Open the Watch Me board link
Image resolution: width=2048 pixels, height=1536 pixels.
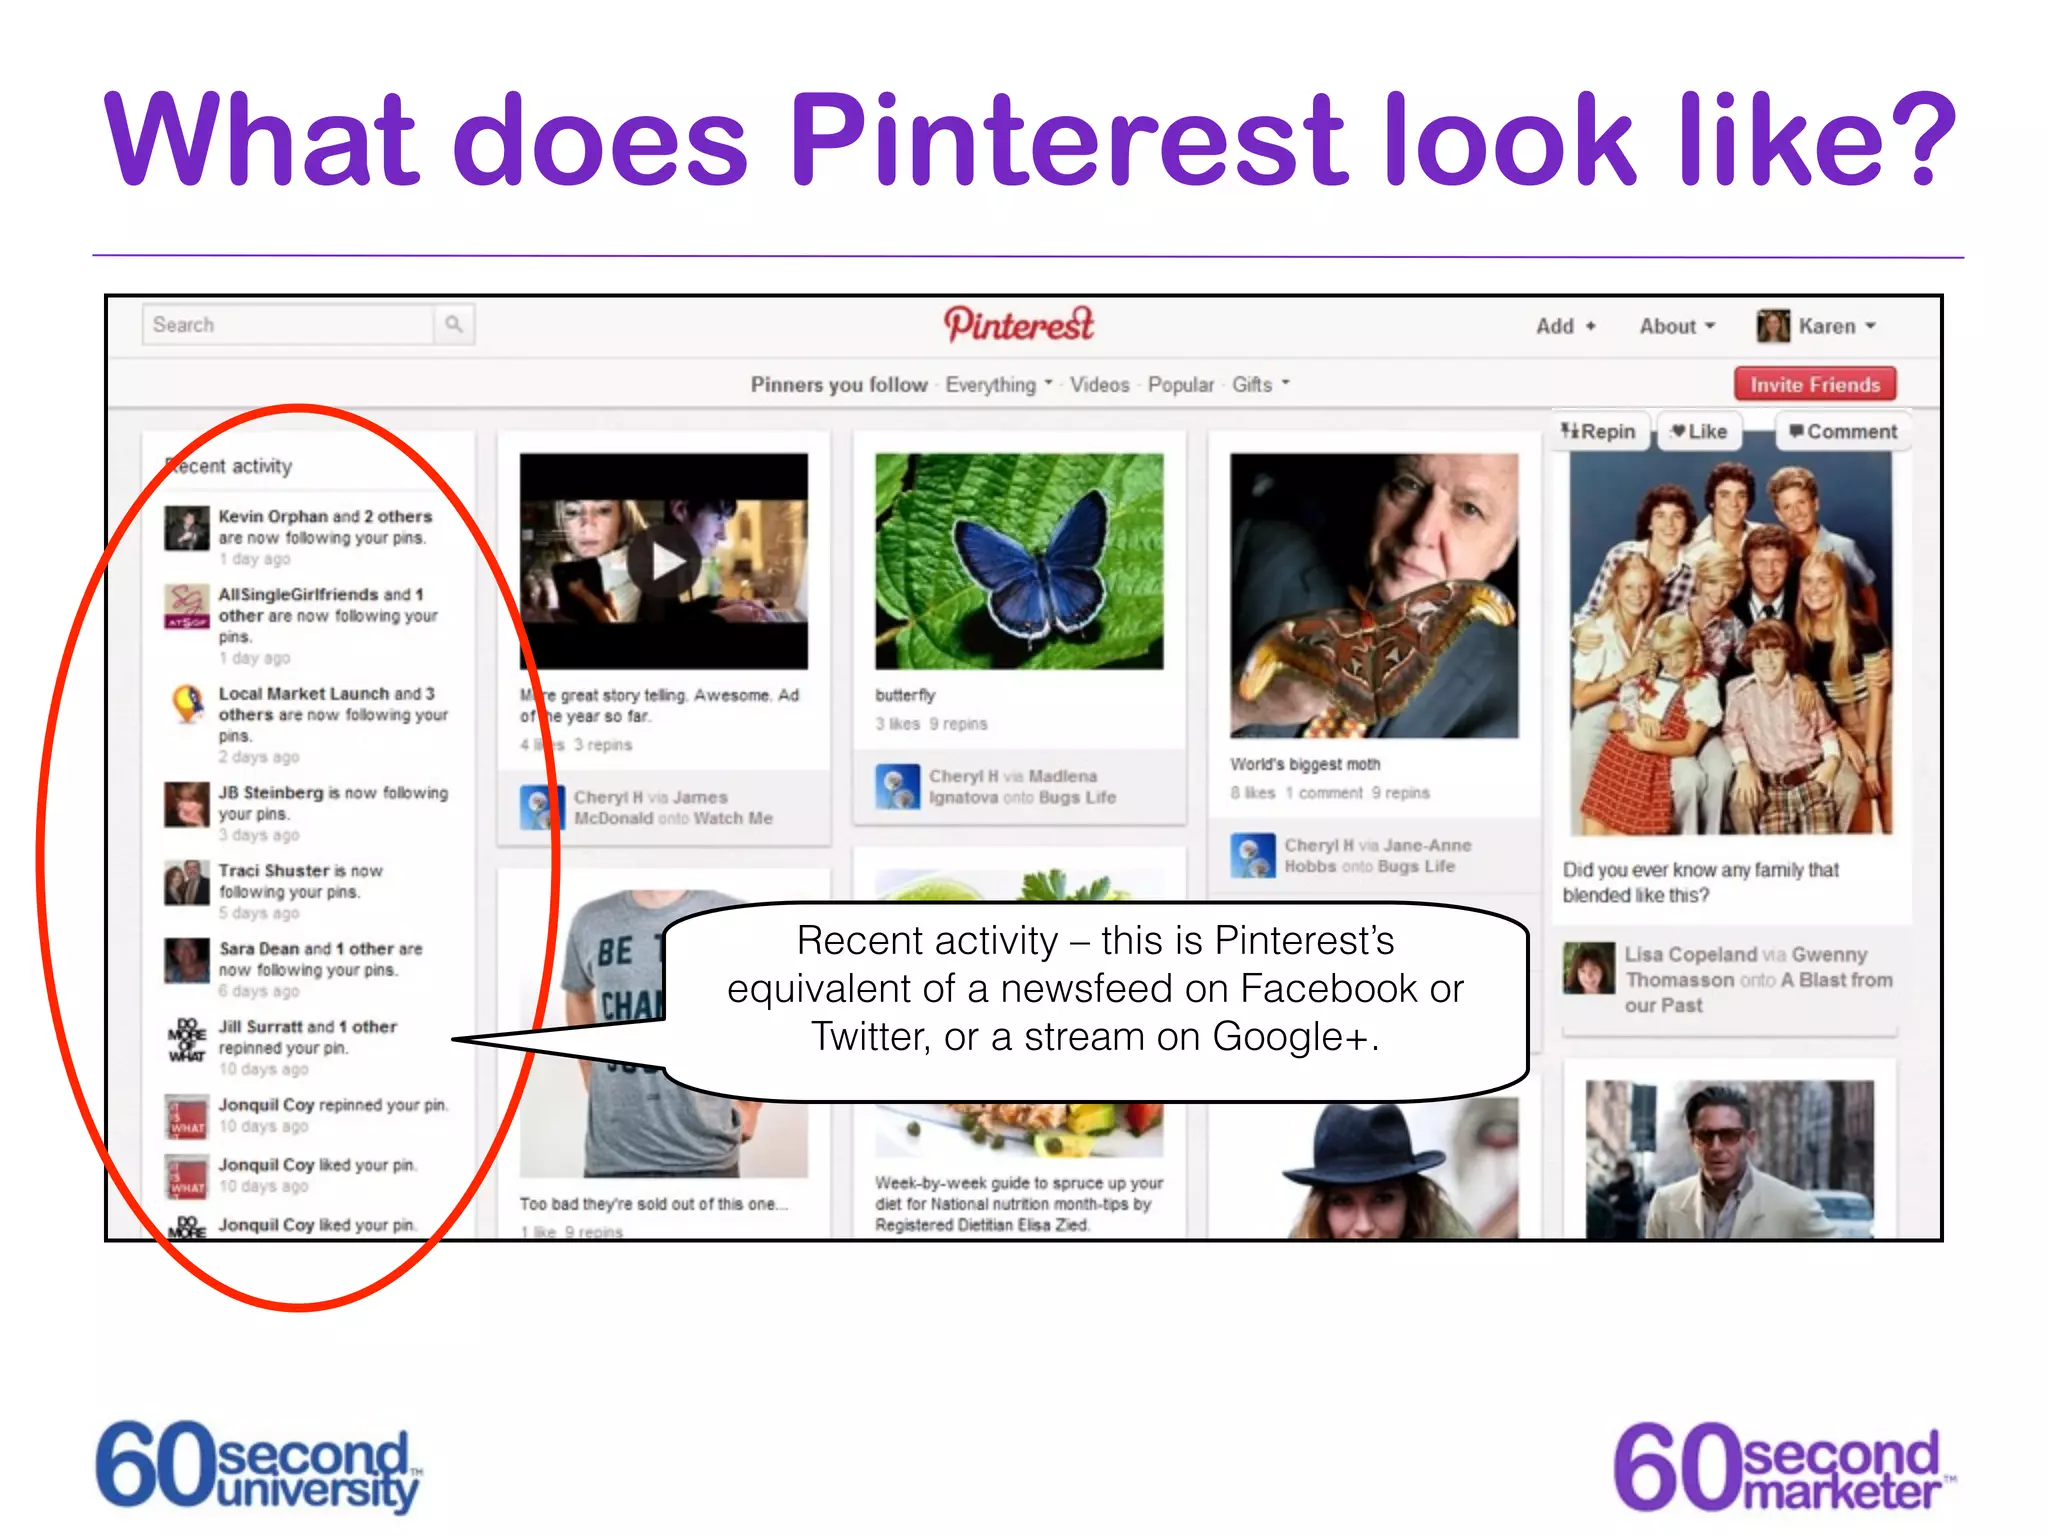(733, 818)
